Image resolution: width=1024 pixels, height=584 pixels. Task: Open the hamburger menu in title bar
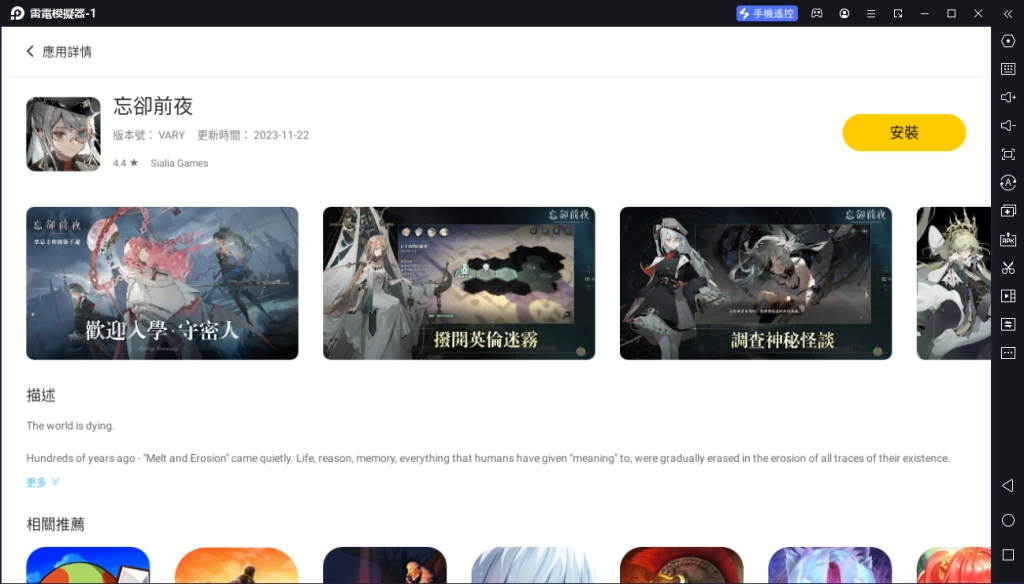coord(871,13)
